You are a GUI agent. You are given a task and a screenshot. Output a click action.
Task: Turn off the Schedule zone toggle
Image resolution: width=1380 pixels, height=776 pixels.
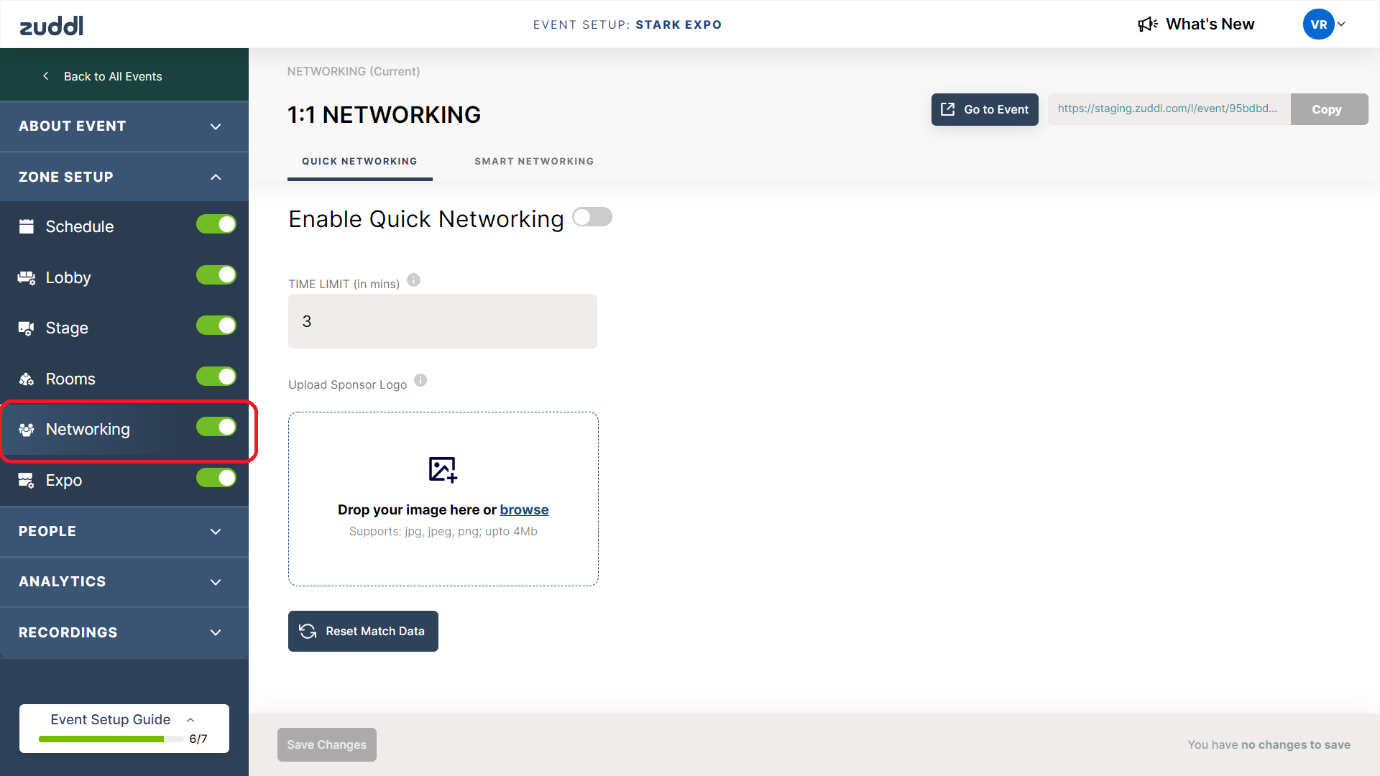point(216,224)
